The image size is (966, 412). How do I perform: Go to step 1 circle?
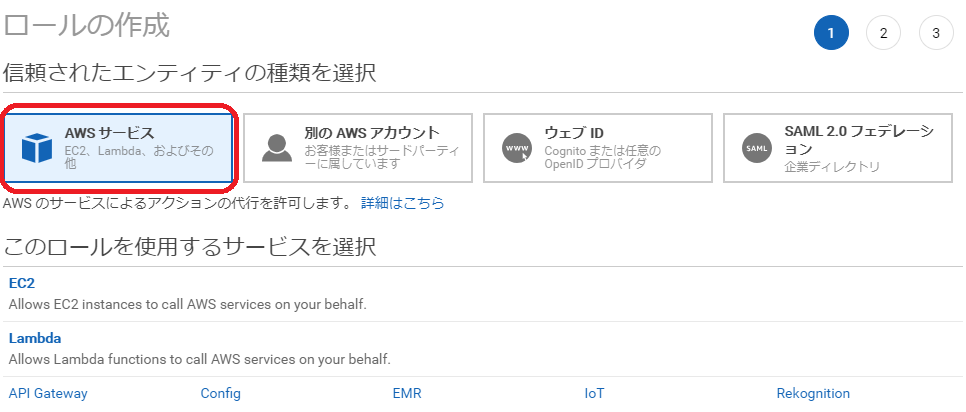831,33
